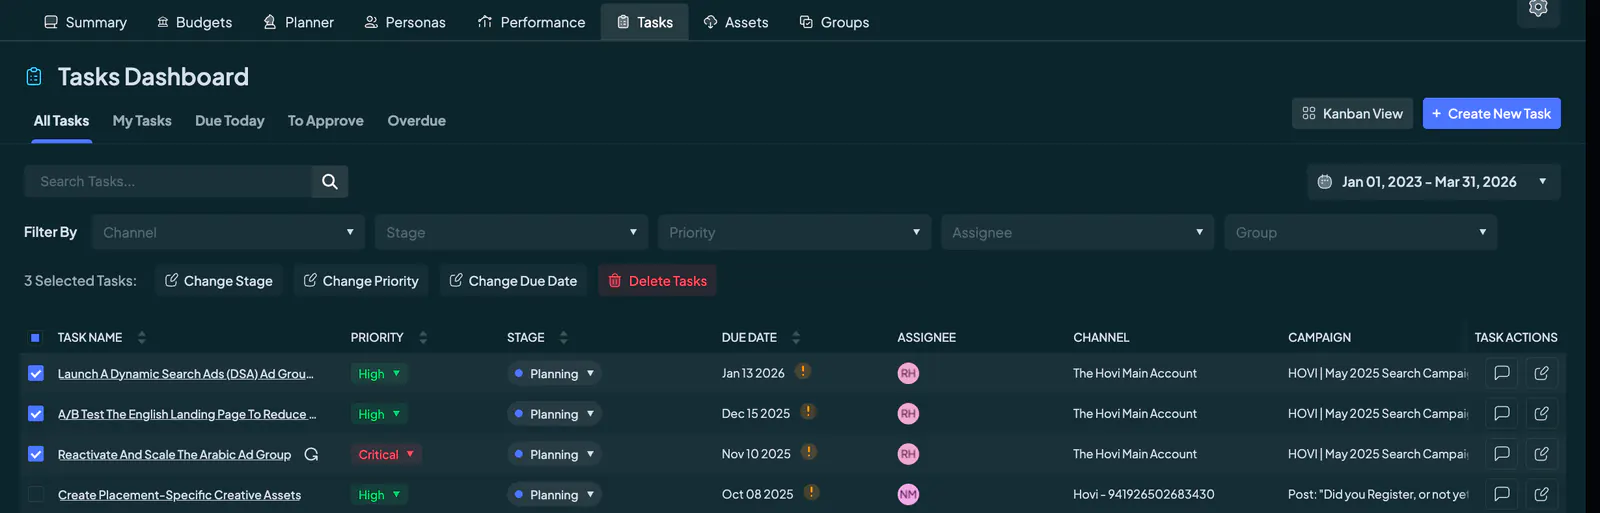Open the Create Placement-Specific Creative Assets link
This screenshot has height=513, width=1600.
[x=179, y=495]
